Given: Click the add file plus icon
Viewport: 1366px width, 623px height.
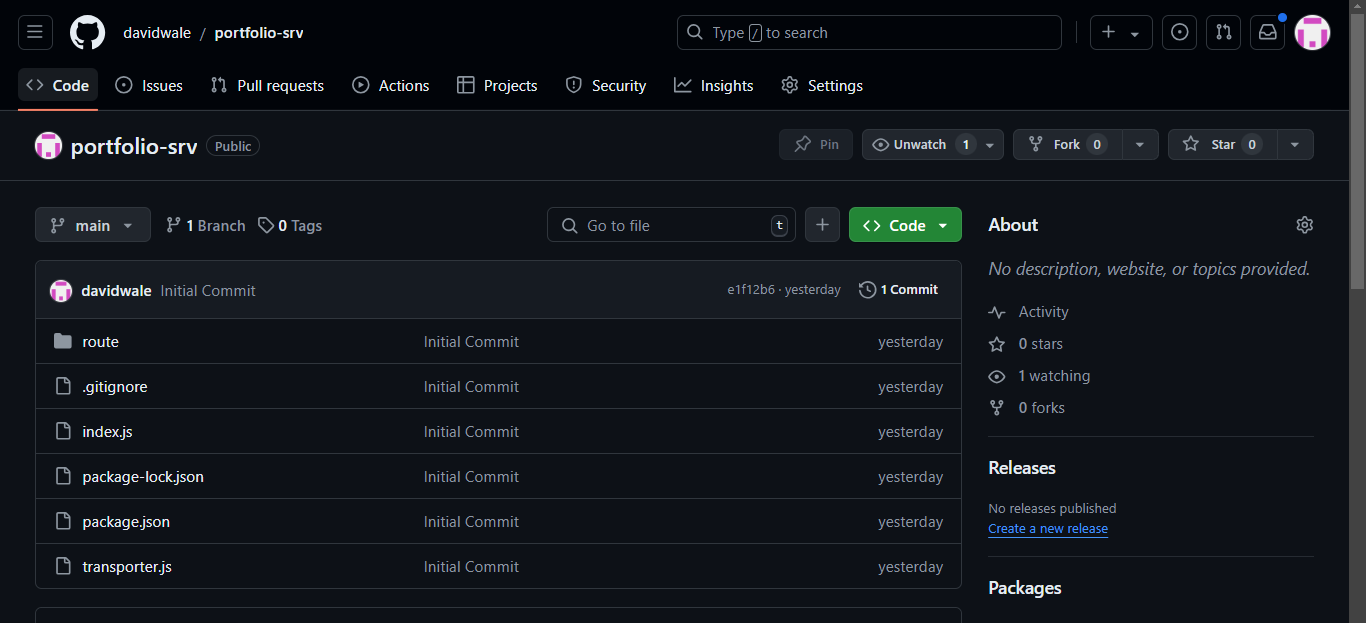Looking at the screenshot, I should coord(822,225).
